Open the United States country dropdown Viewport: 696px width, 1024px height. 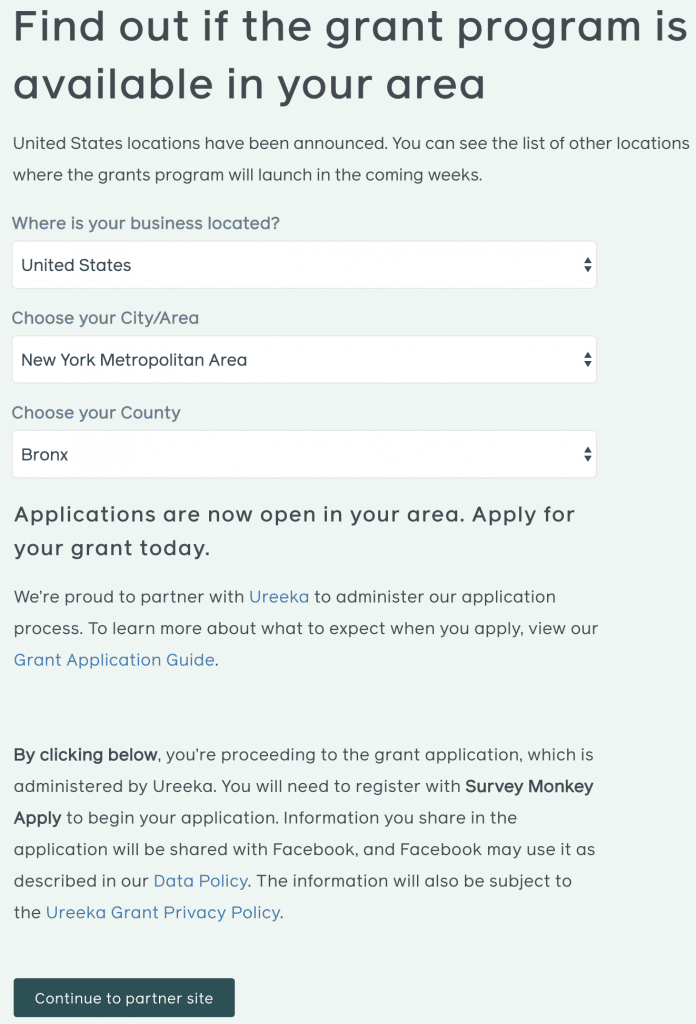pyautogui.click(x=304, y=265)
